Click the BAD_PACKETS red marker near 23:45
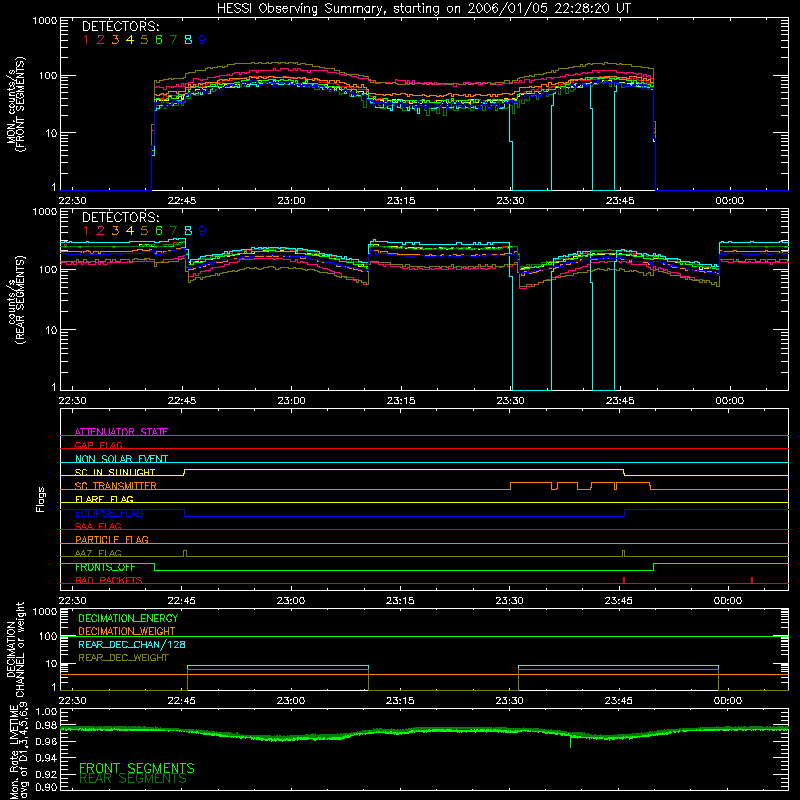This screenshot has width=800, height=800. coord(624,580)
